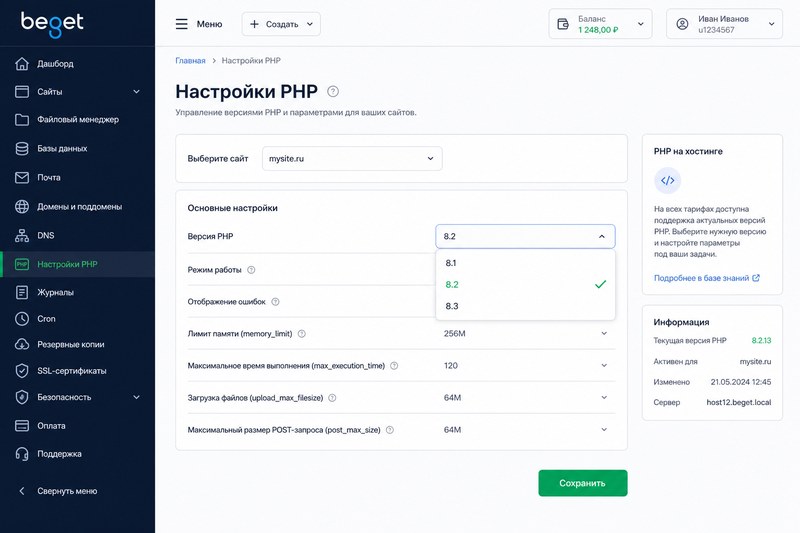The width and height of the screenshot is (800, 533).
Task: Click current version value 8.2.13
Action: click(761, 340)
